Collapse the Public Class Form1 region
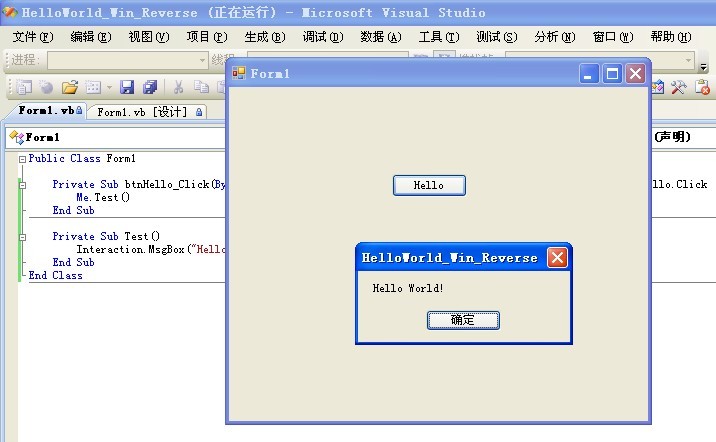The width and height of the screenshot is (716, 442). [x=22, y=159]
